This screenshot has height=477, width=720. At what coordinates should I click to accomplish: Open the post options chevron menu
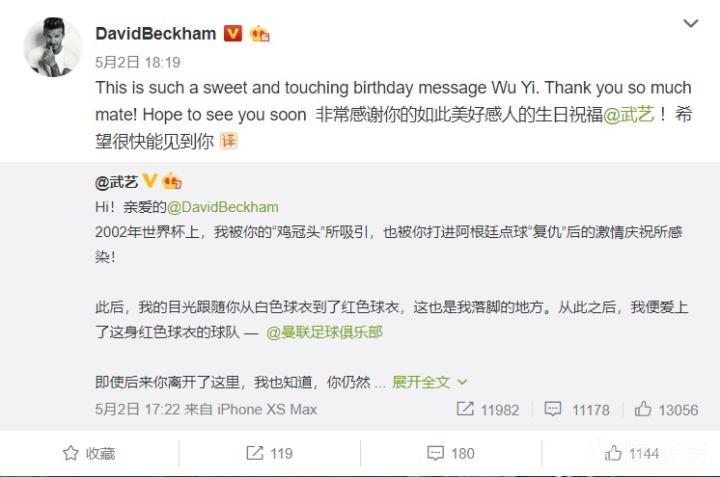tap(691, 23)
